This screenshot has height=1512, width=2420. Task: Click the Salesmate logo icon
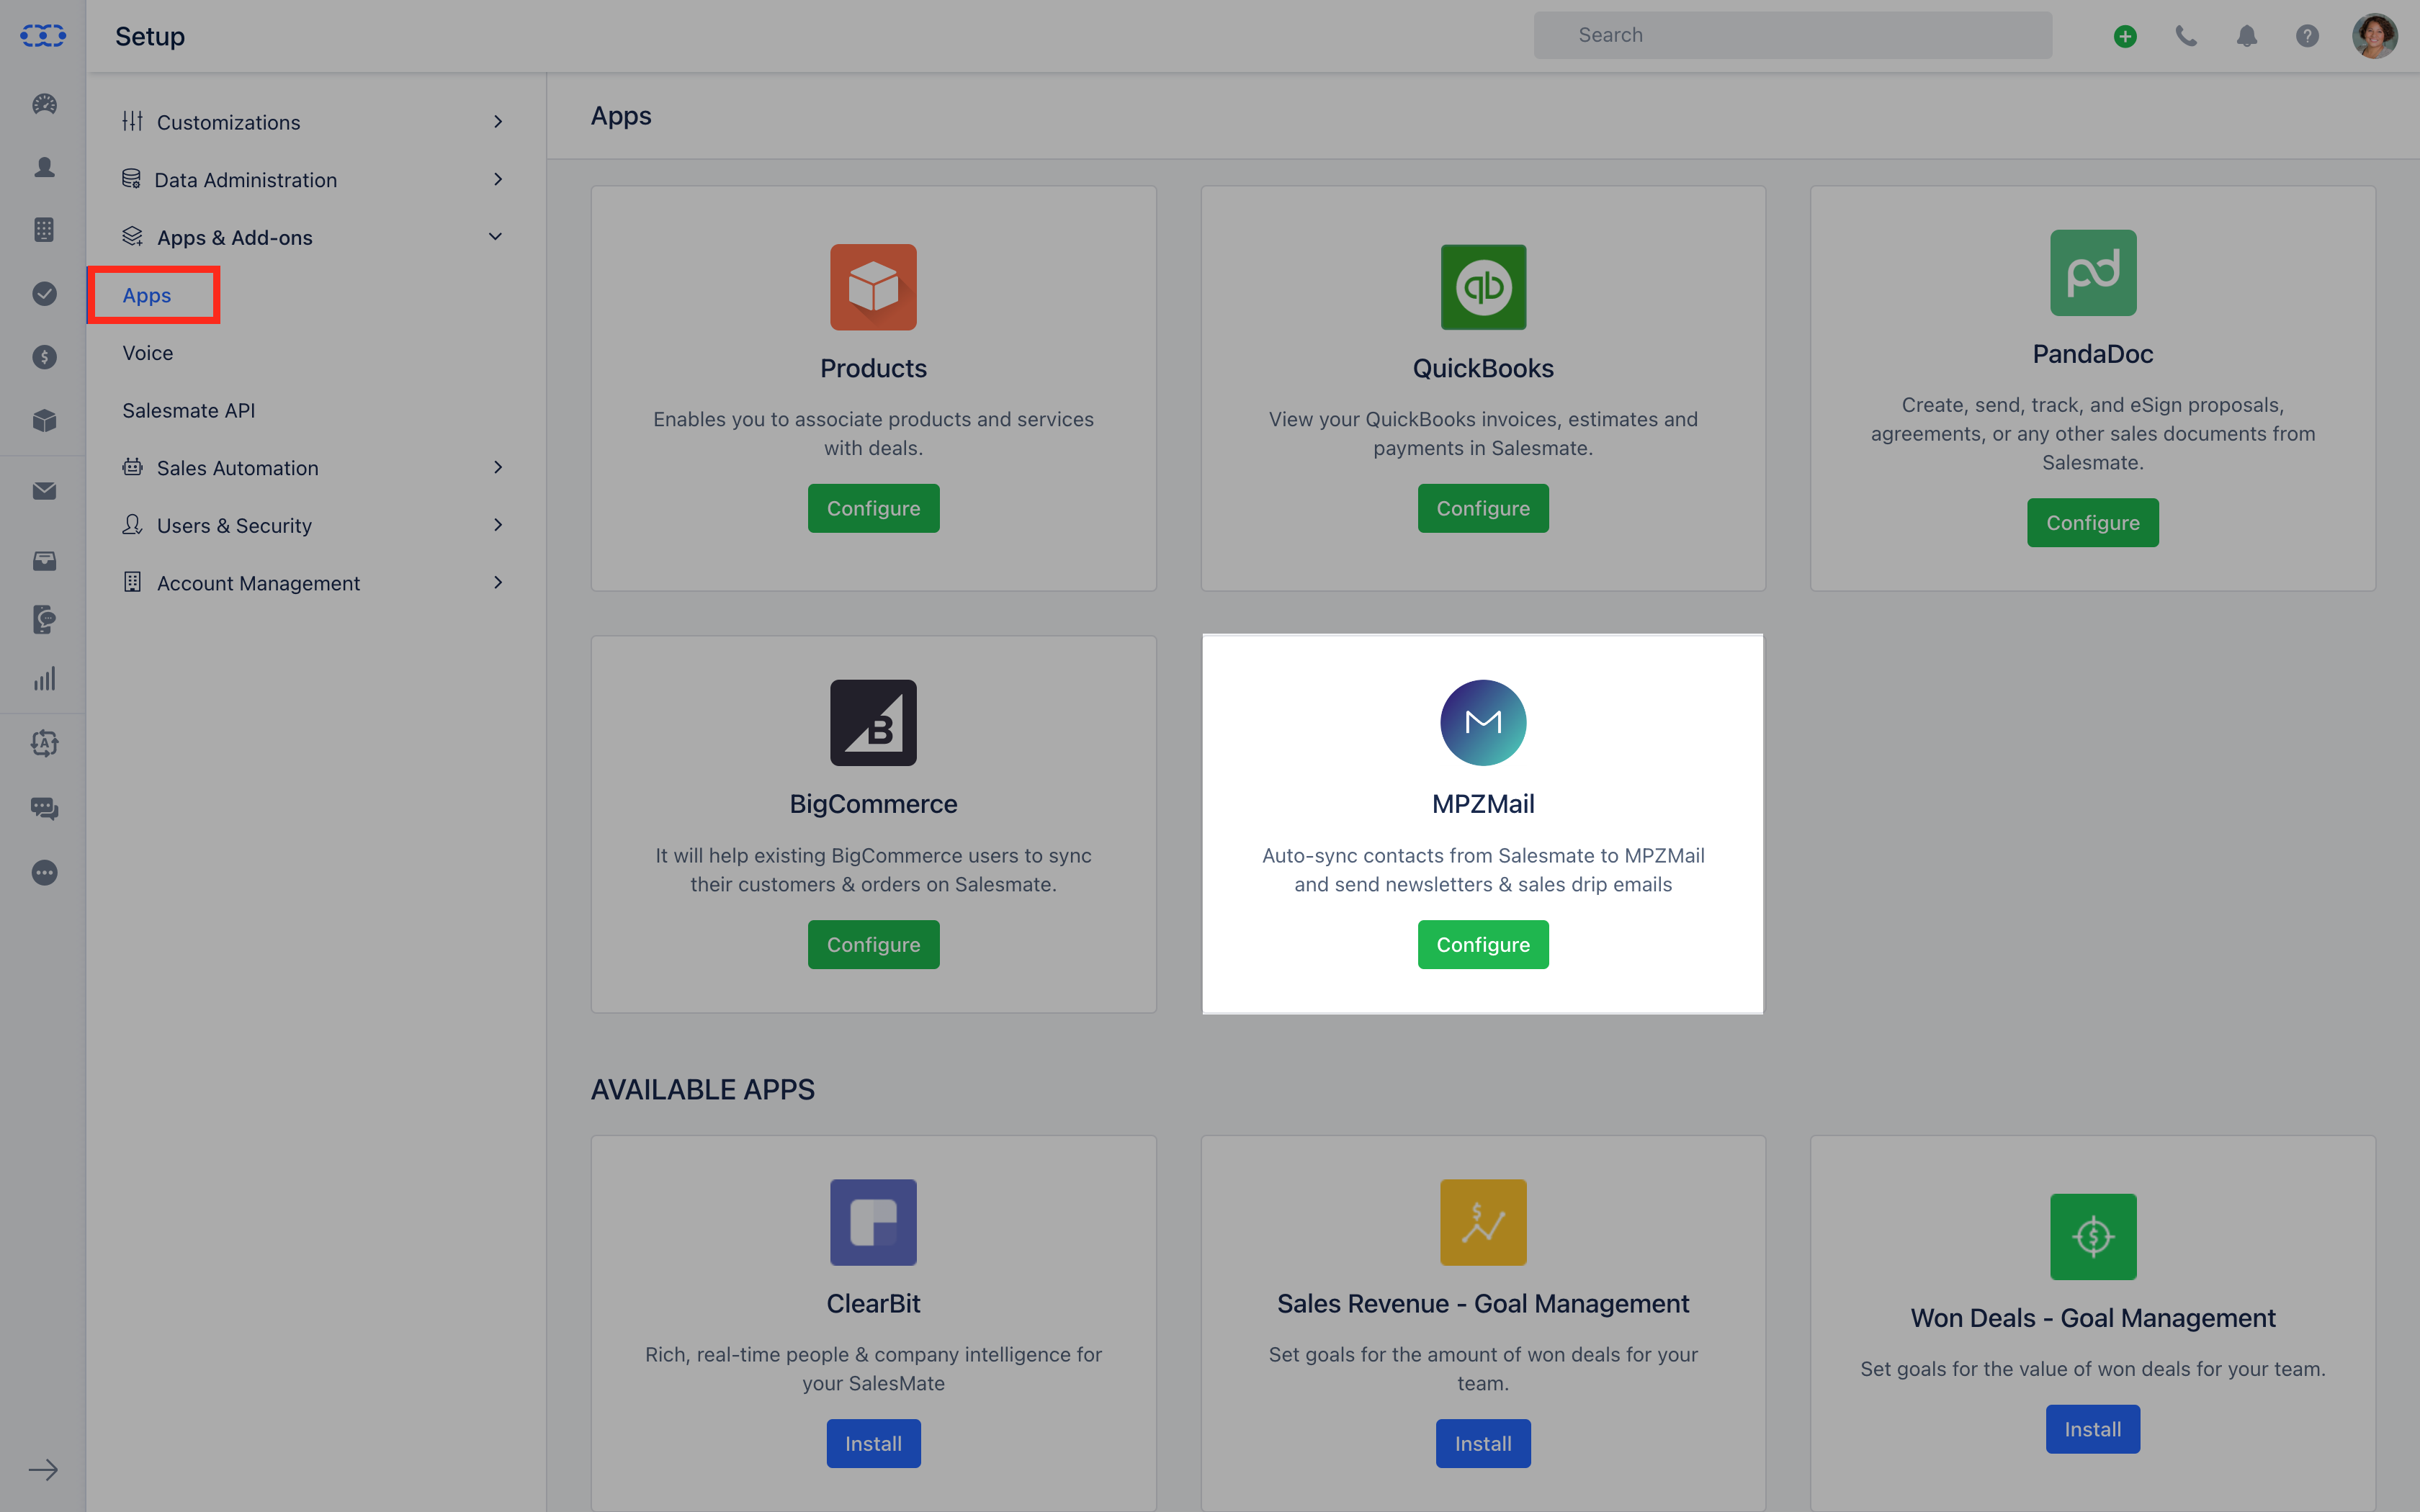43,36
